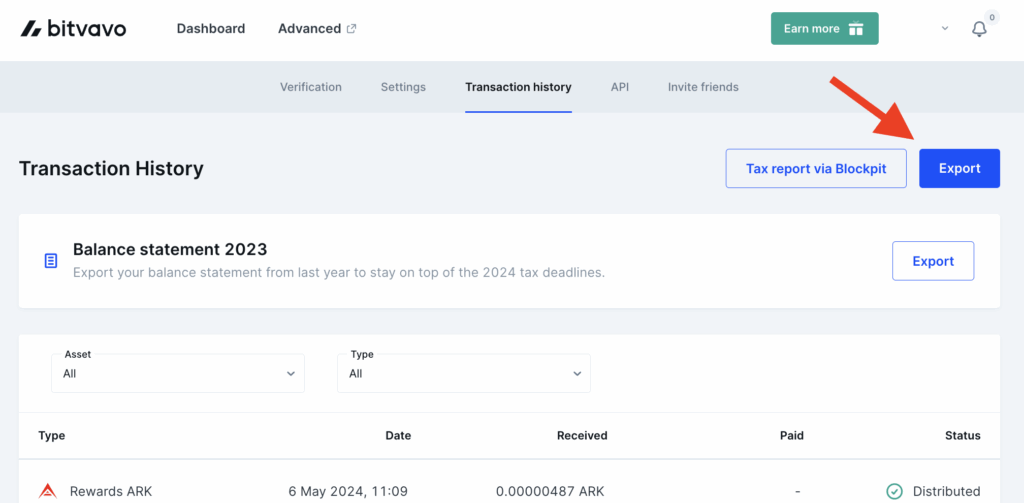Screen dimensions: 1024x503
Task: Go to the Settings tab
Action: (x=403, y=87)
